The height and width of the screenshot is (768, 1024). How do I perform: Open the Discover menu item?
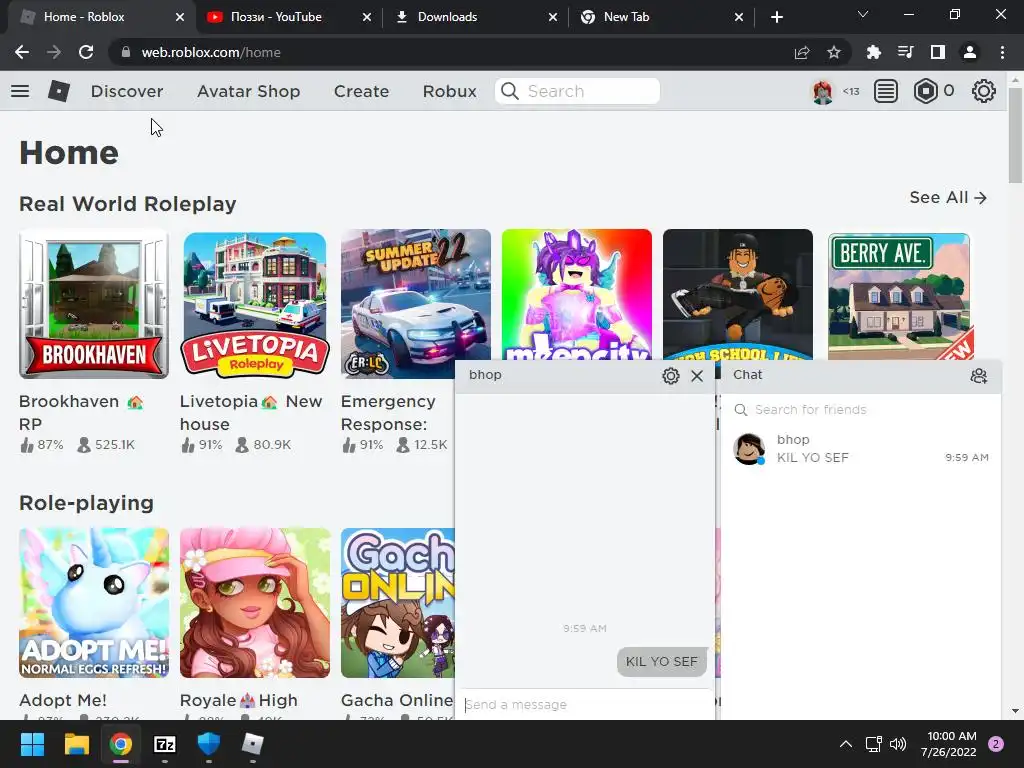click(127, 91)
